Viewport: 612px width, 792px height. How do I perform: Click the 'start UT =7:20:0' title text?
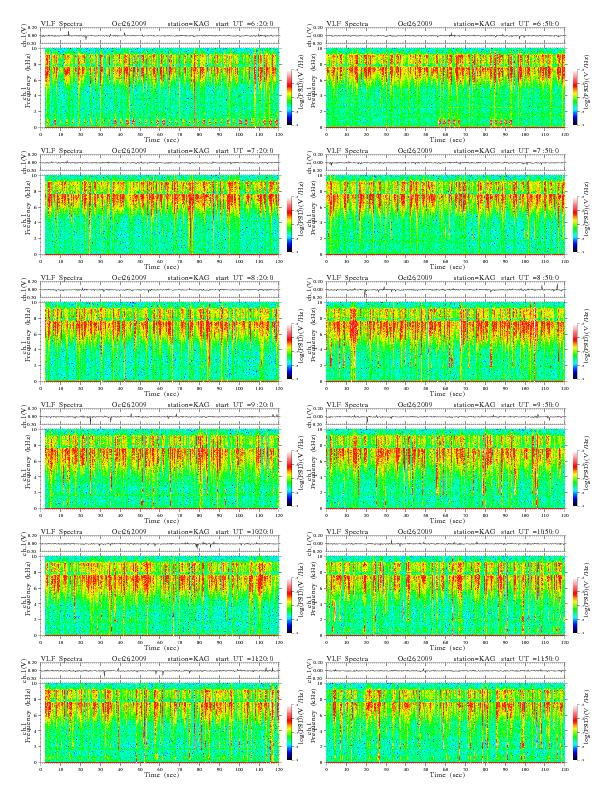click(x=245, y=151)
